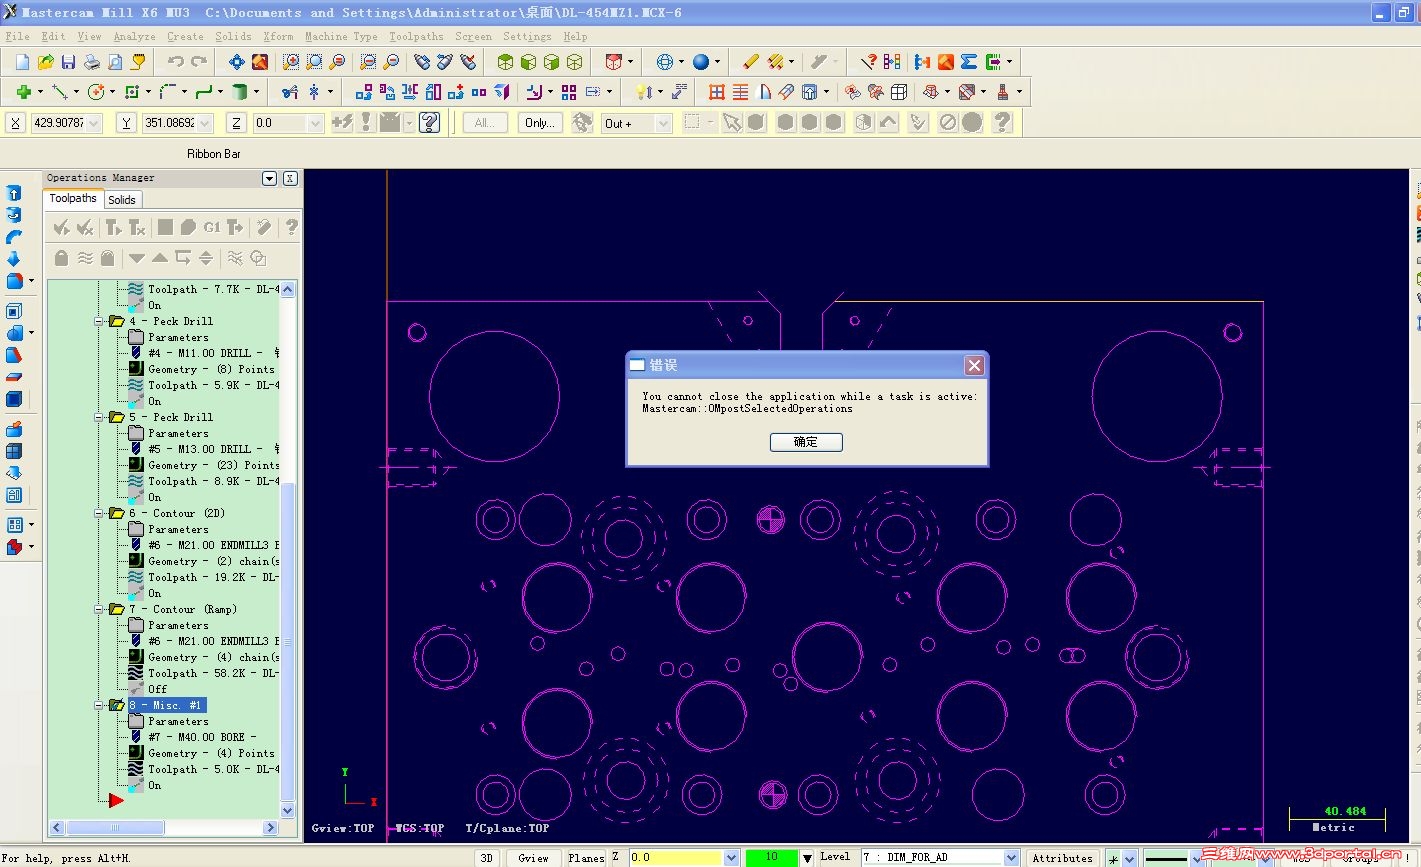Image resolution: width=1421 pixels, height=867 pixels.
Task: Open the Xform menu
Action: (x=278, y=37)
